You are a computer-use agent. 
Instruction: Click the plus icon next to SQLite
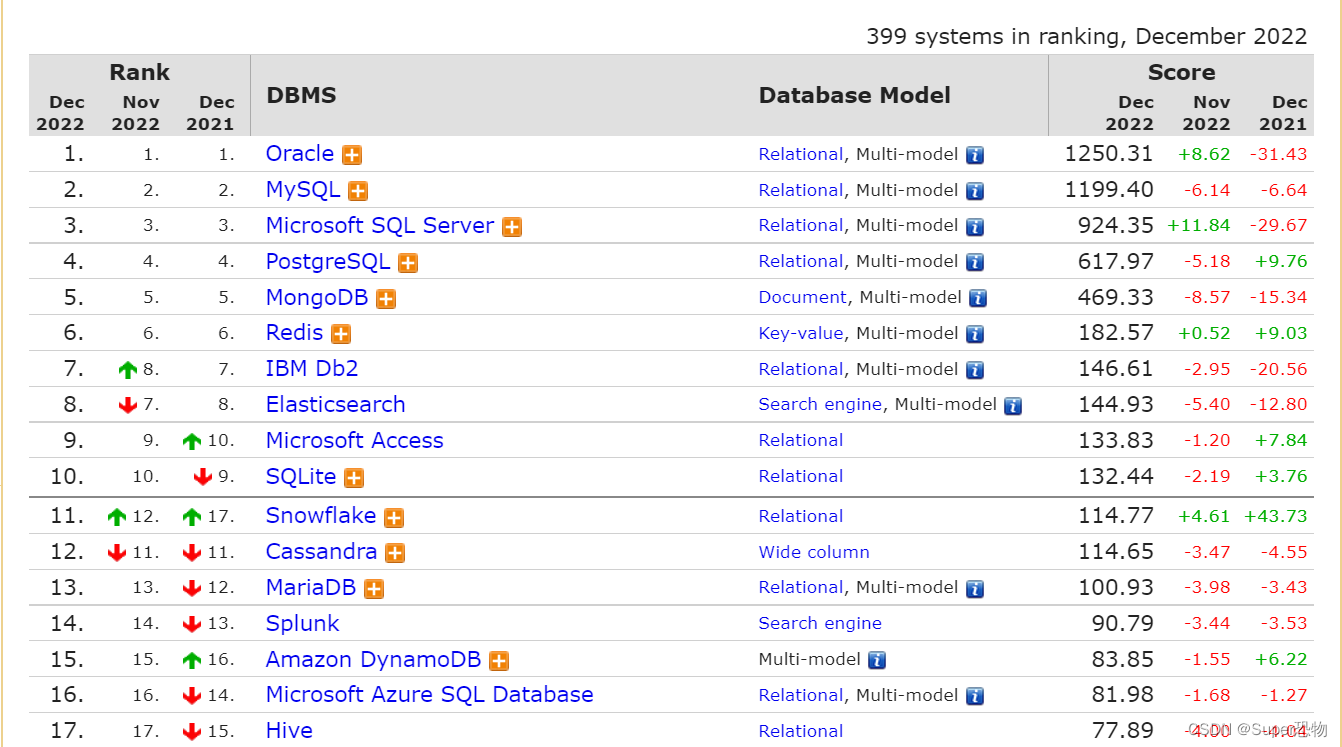coord(354,478)
